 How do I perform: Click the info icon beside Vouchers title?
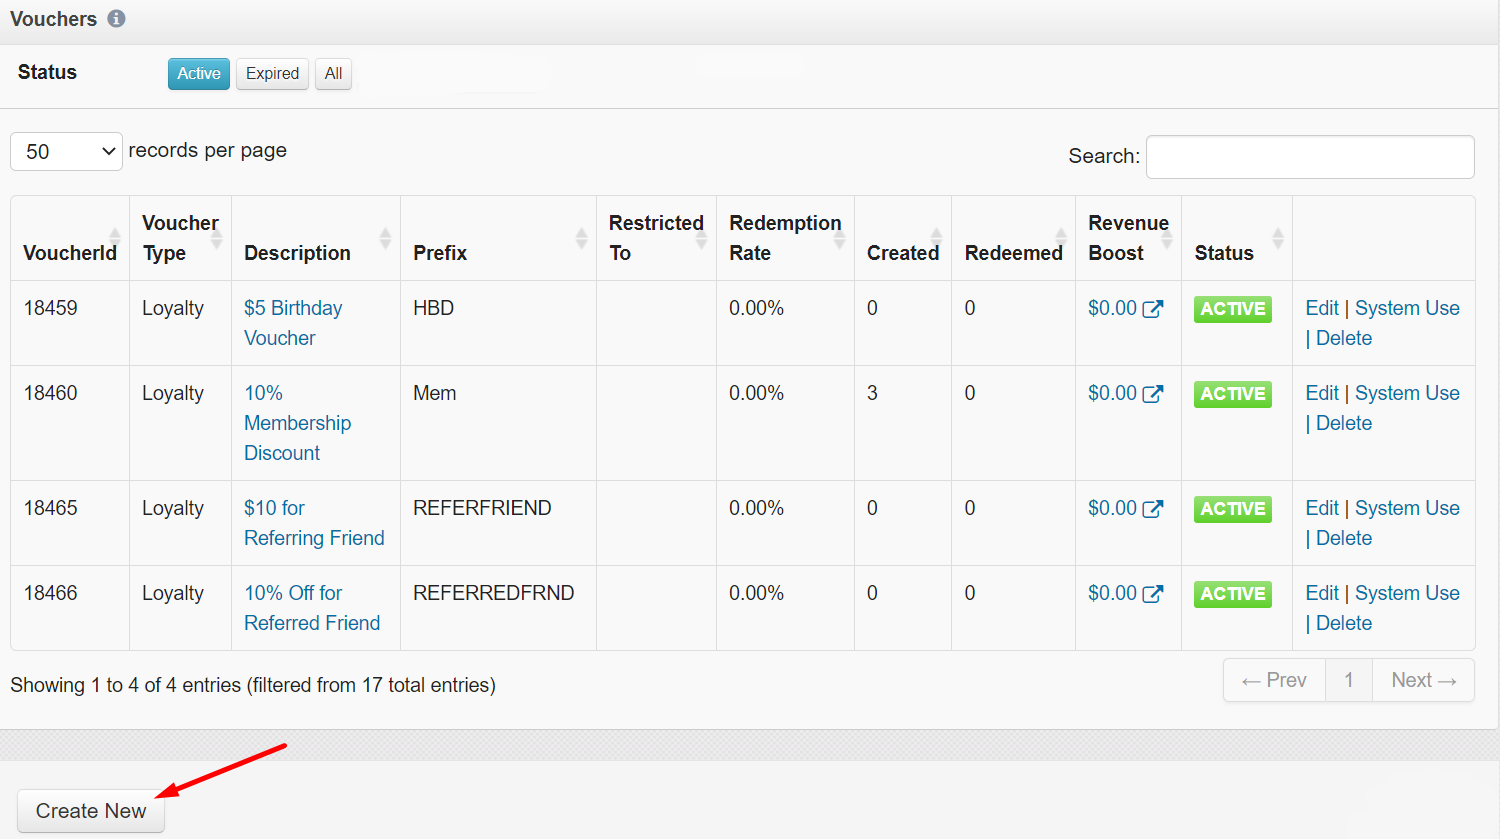click(116, 19)
